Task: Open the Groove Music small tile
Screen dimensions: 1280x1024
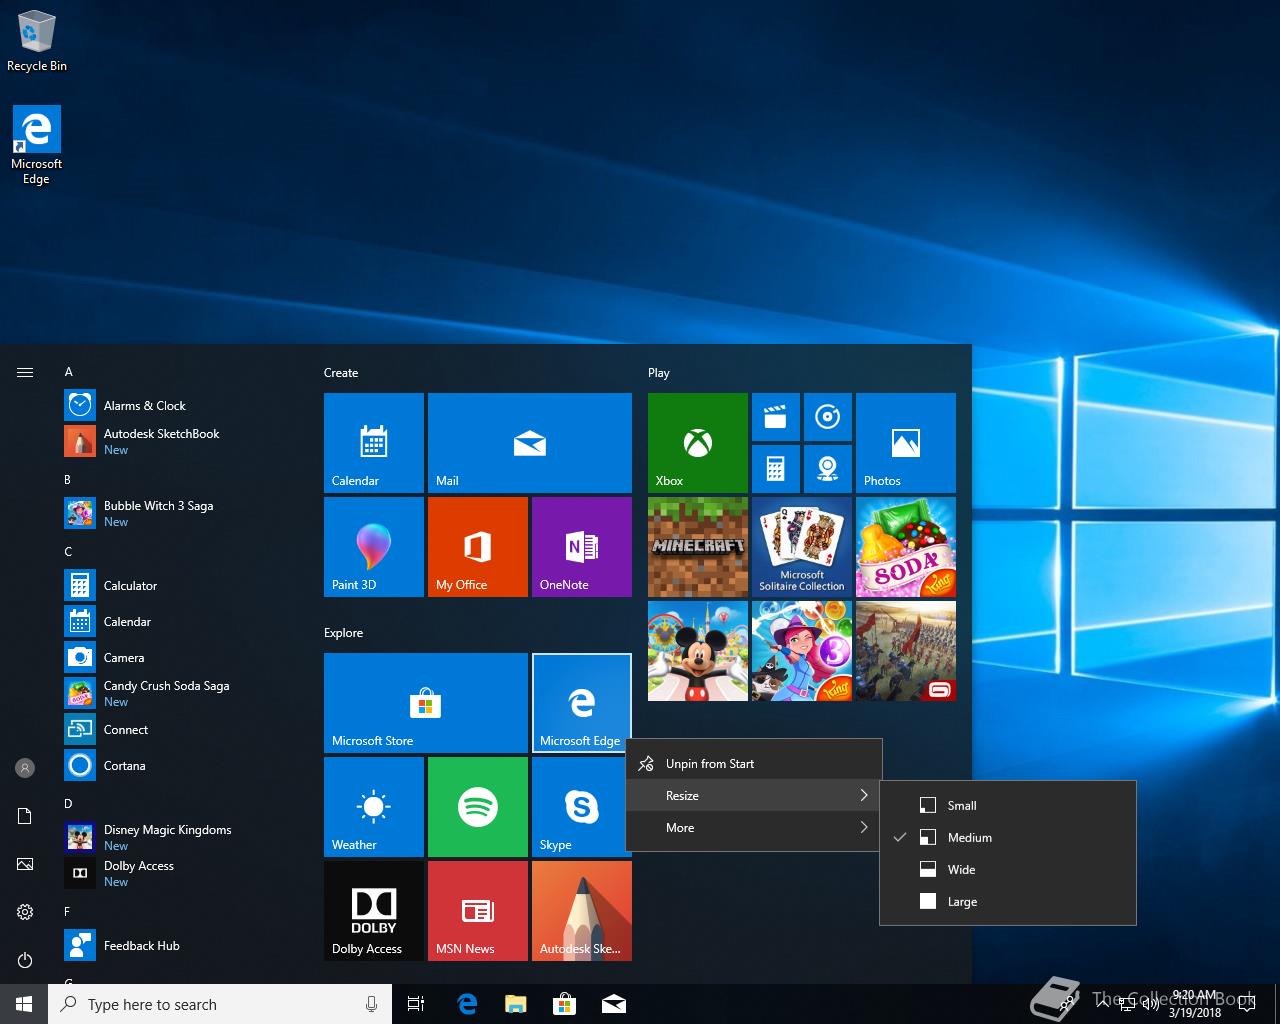Action: pyautogui.click(x=828, y=417)
